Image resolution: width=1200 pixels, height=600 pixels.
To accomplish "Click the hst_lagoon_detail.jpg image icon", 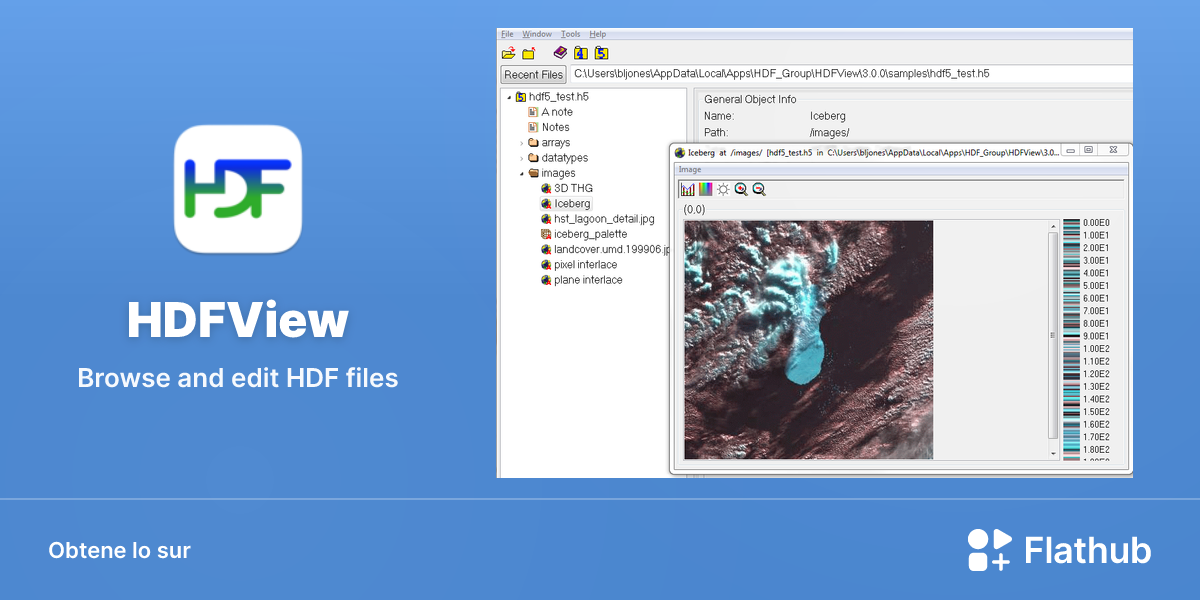I will coord(546,219).
